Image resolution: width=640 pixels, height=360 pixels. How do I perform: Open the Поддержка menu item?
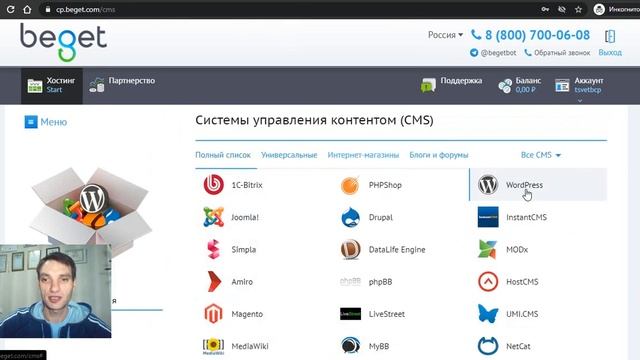pyautogui.click(x=451, y=85)
